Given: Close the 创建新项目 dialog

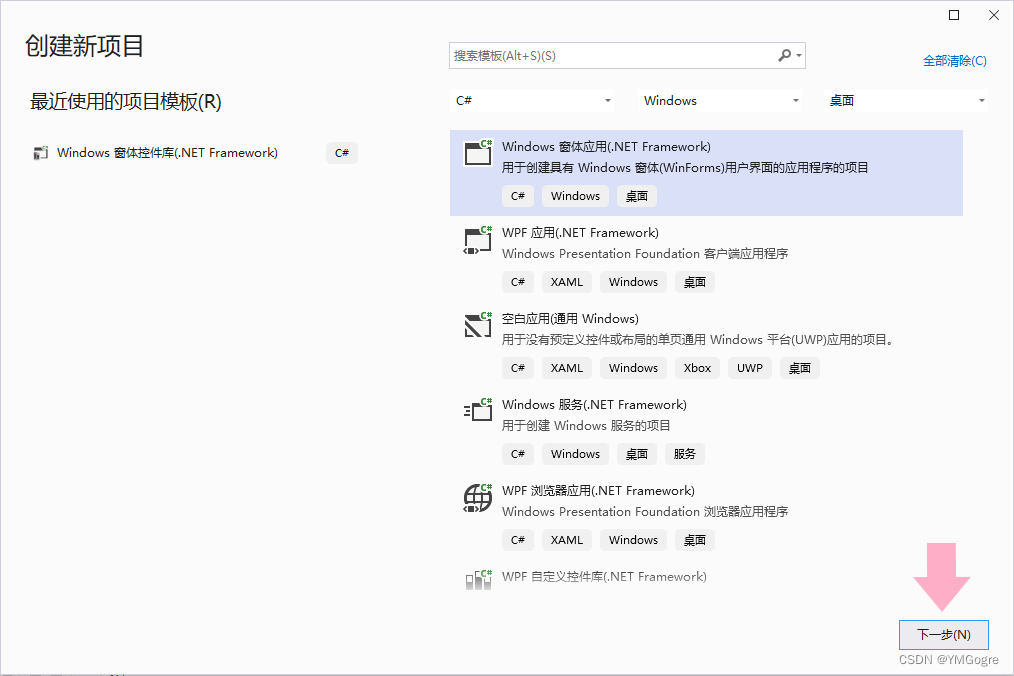Looking at the screenshot, I should click(994, 15).
